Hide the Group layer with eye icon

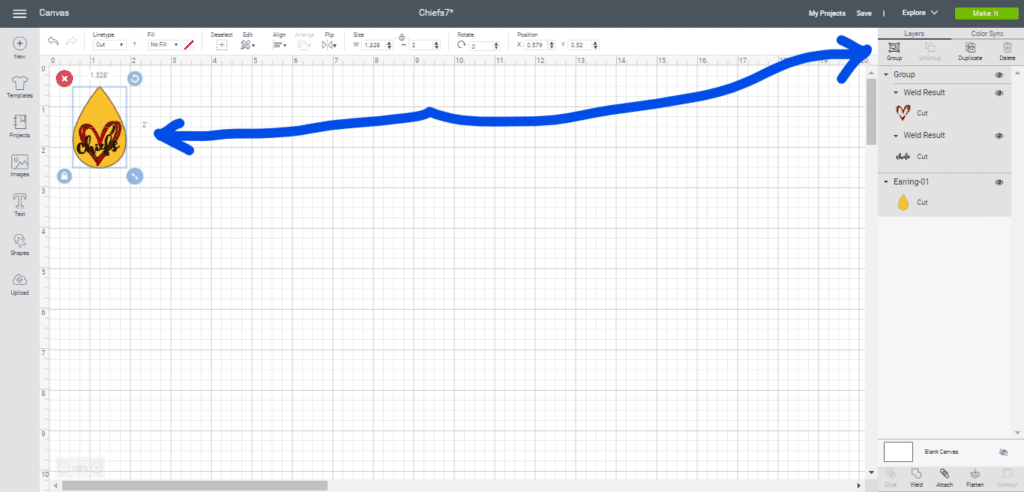pos(998,75)
